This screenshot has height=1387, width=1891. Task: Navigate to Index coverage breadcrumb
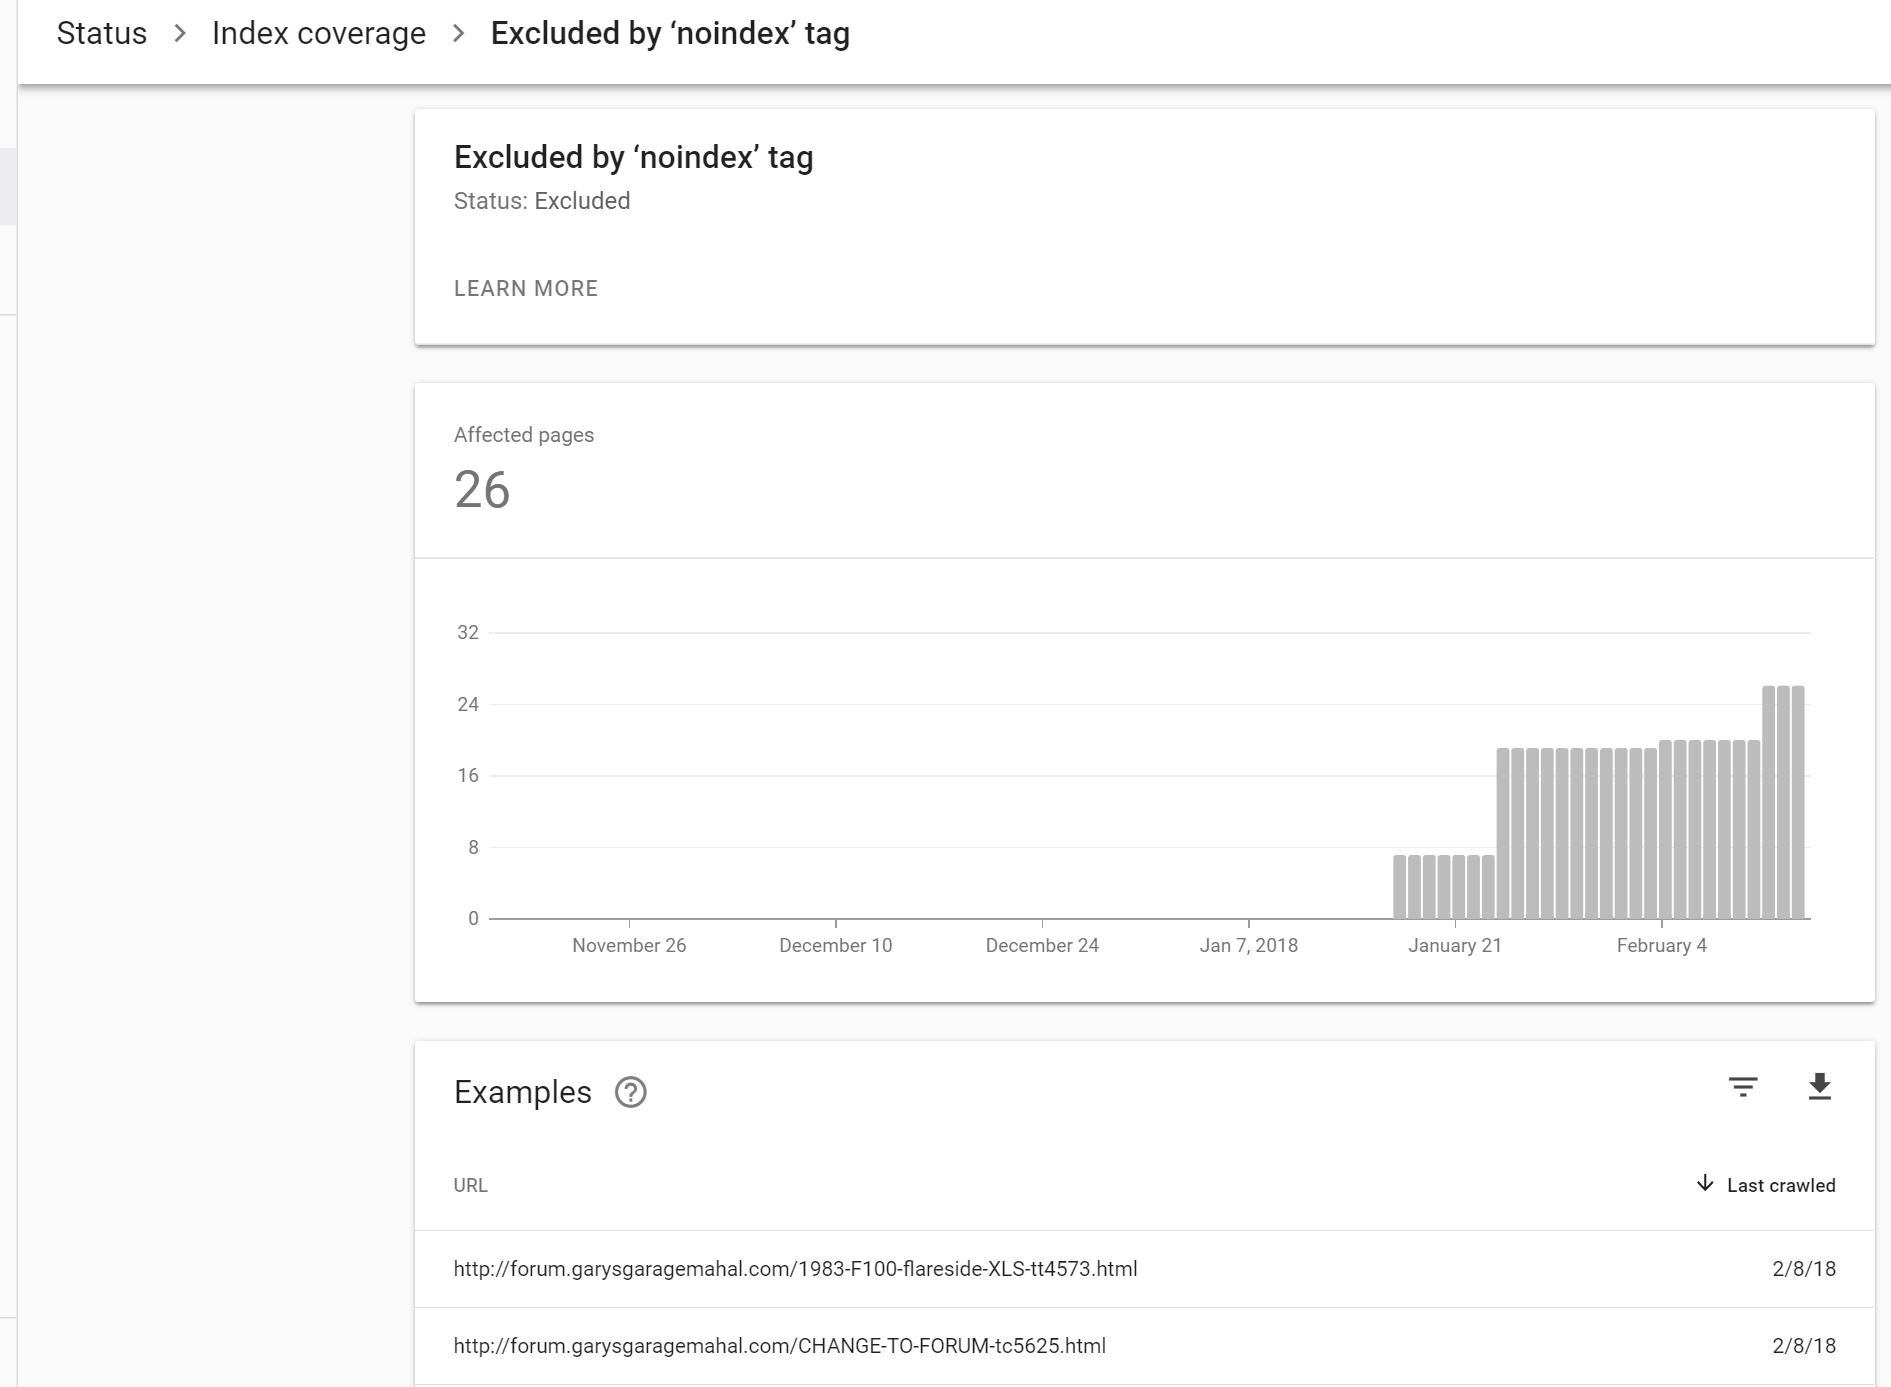pos(318,33)
